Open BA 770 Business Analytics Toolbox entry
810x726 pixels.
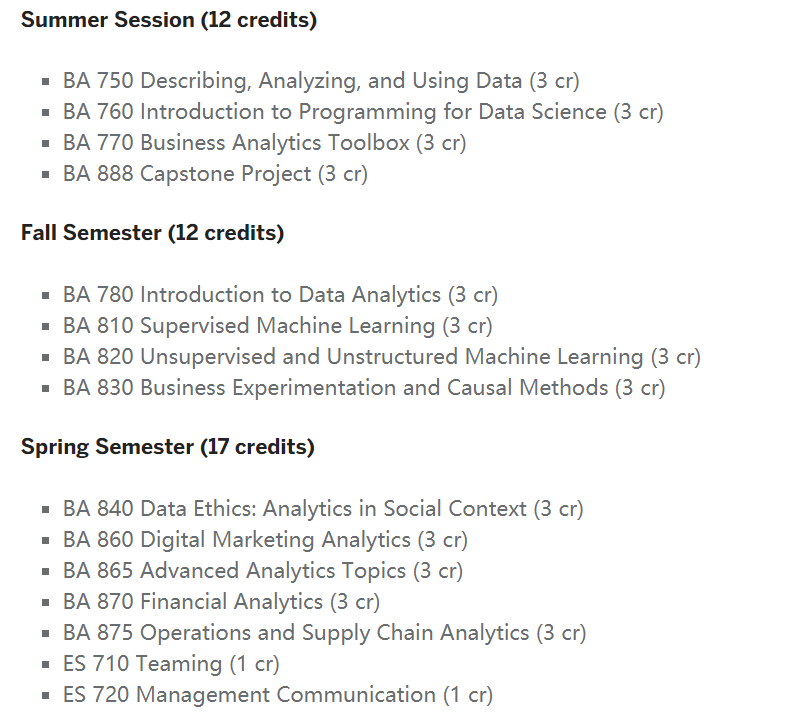coord(264,143)
